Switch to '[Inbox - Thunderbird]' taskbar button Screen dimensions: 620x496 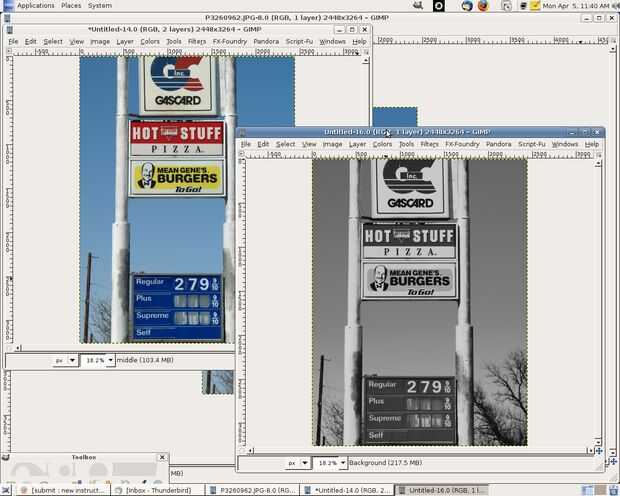[x=158, y=490]
